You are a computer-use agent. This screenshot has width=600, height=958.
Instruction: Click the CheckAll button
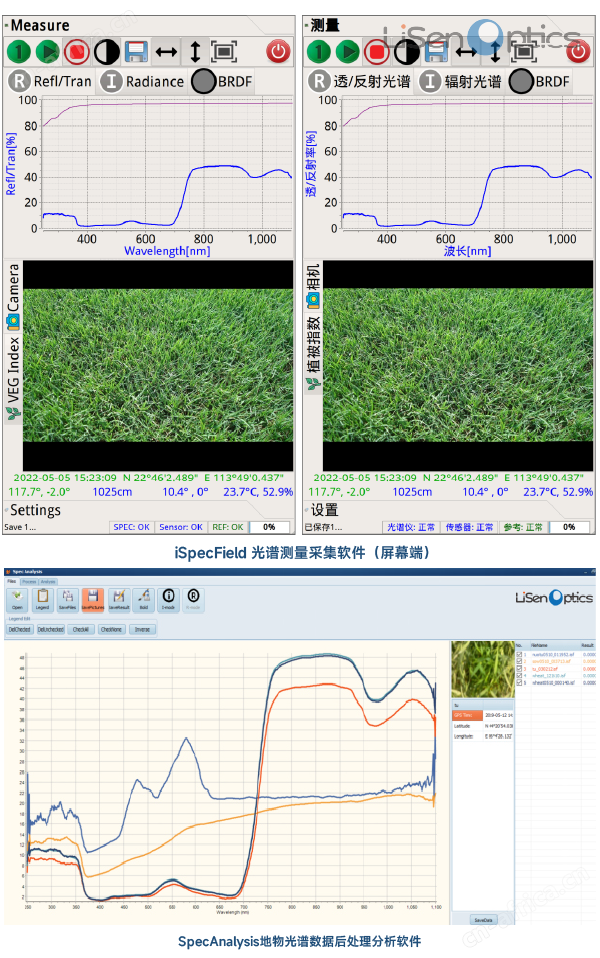81,629
